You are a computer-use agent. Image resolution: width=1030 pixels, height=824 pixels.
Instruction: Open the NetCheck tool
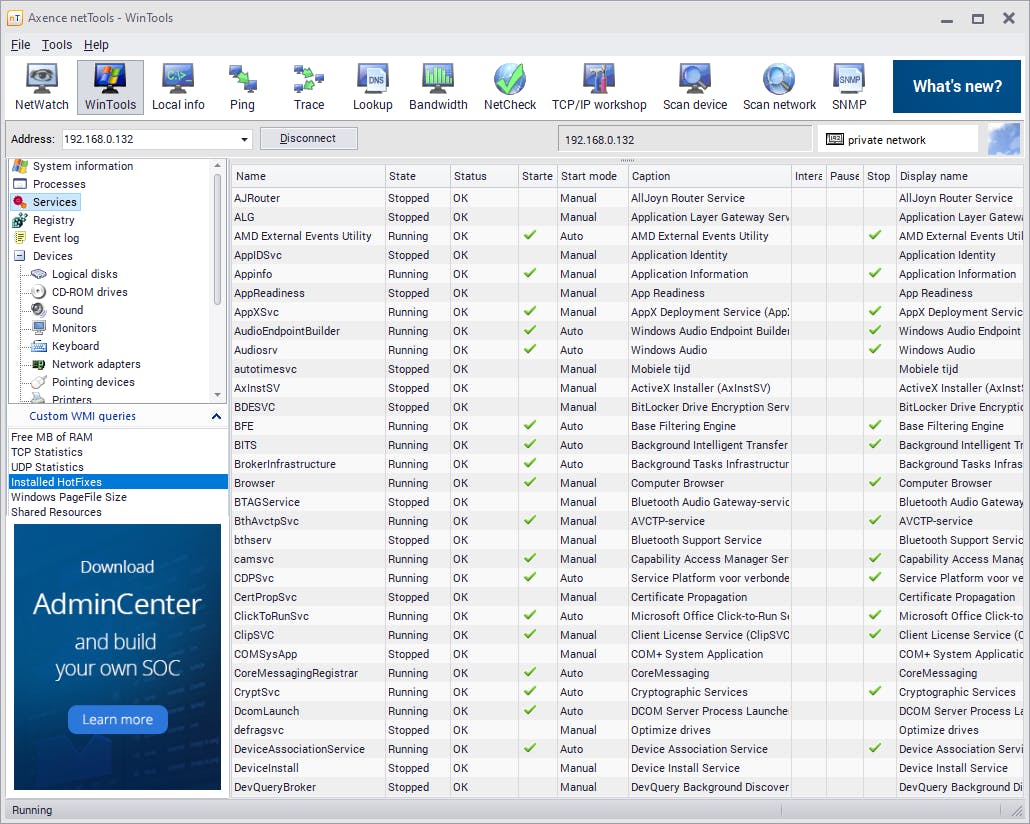(510, 87)
